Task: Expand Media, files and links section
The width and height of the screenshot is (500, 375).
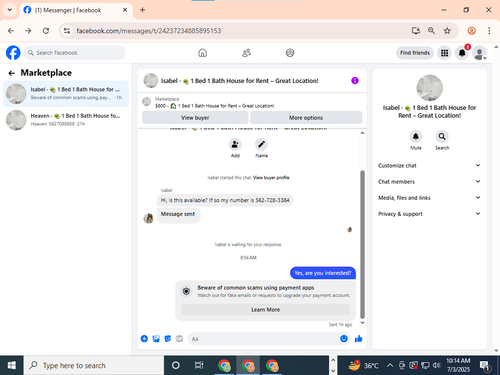Action: (429, 198)
